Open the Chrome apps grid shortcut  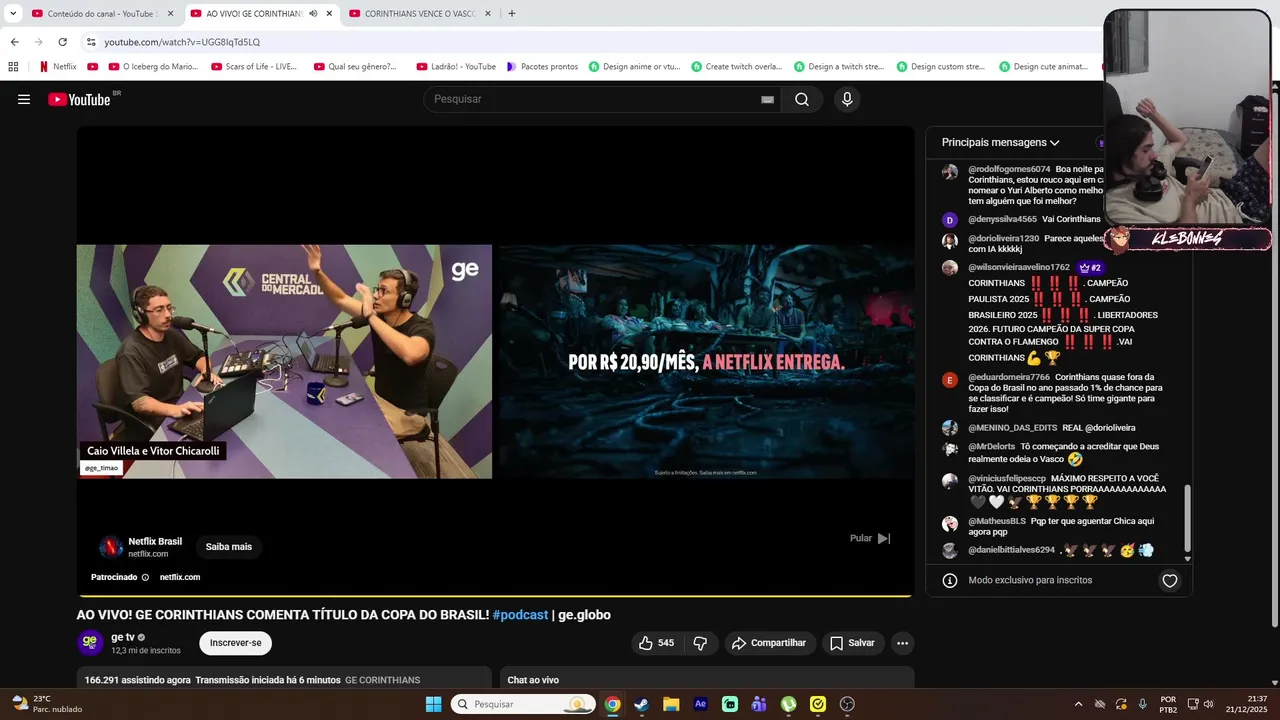coord(13,67)
